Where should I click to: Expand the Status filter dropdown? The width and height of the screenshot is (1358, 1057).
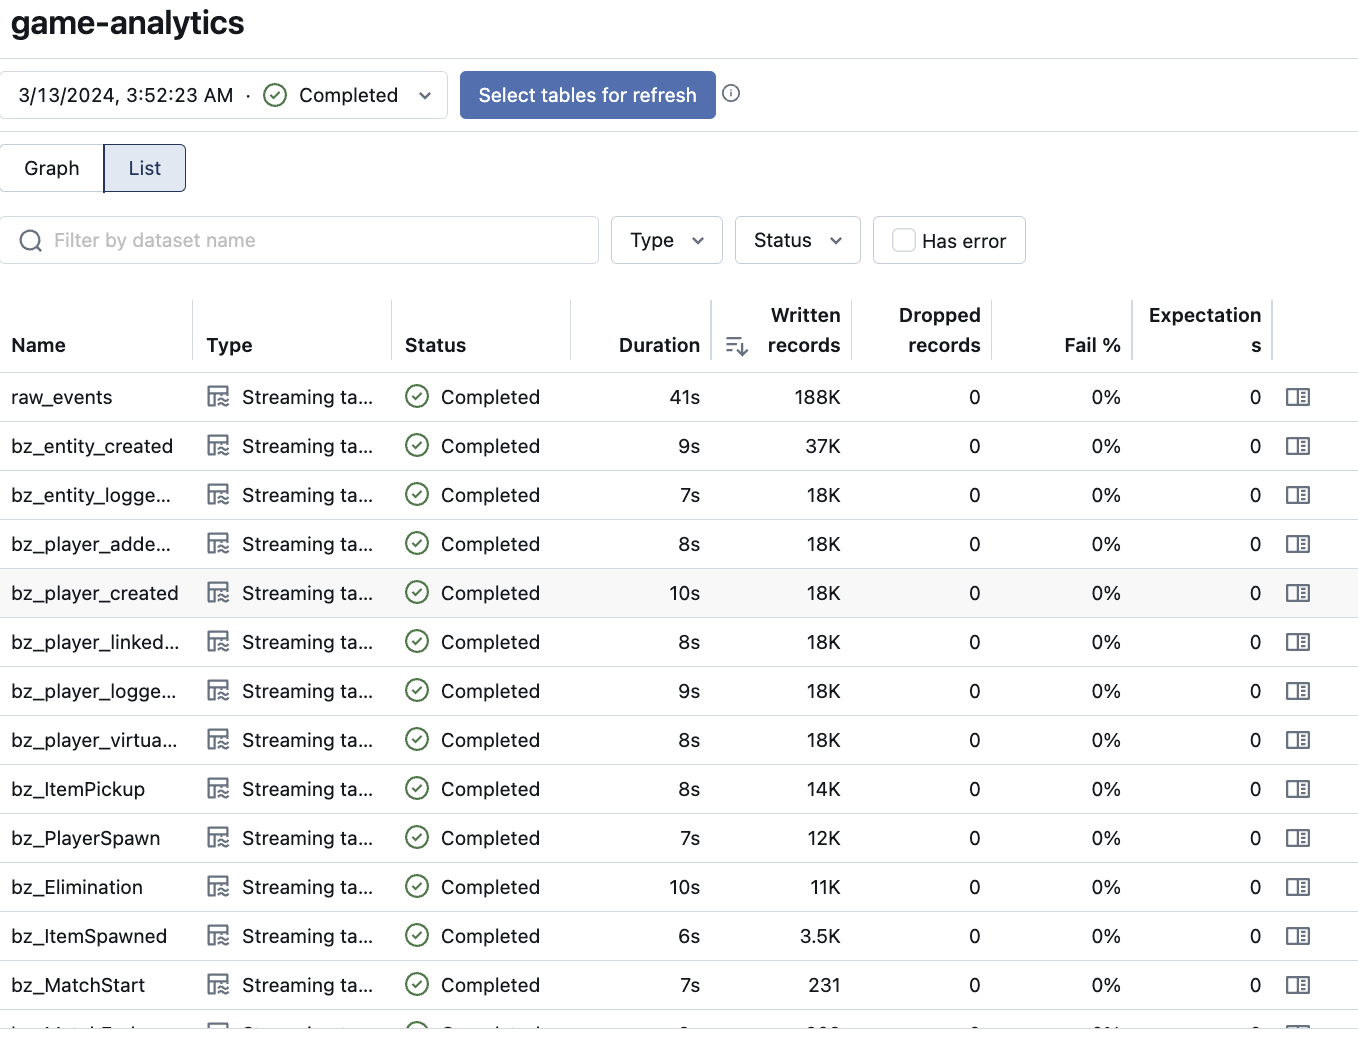(x=797, y=240)
